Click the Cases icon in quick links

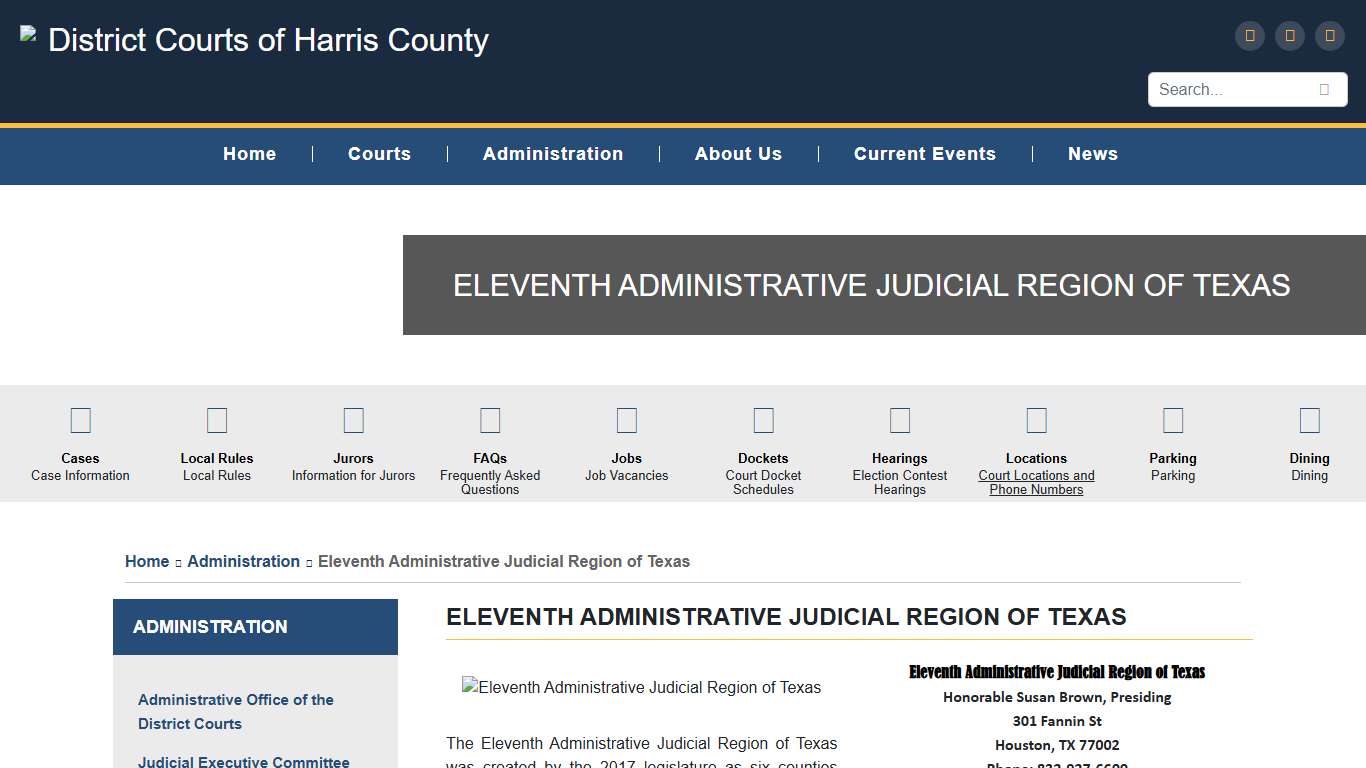point(80,420)
